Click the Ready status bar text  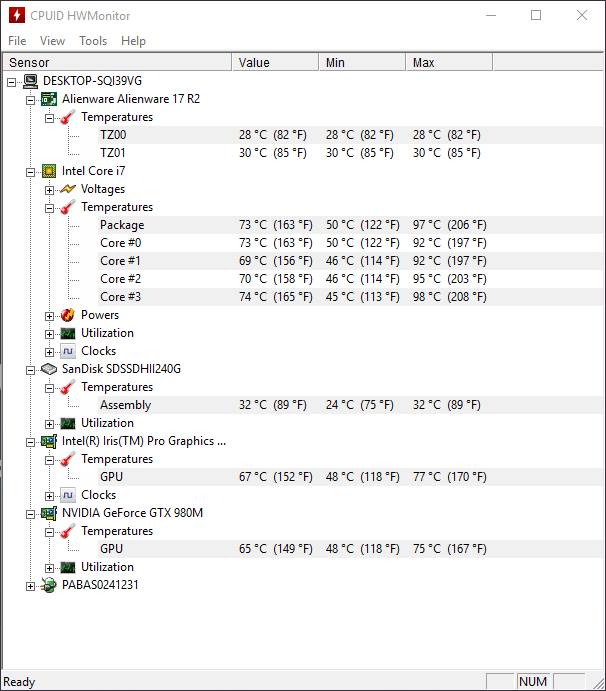click(x=19, y=682)
